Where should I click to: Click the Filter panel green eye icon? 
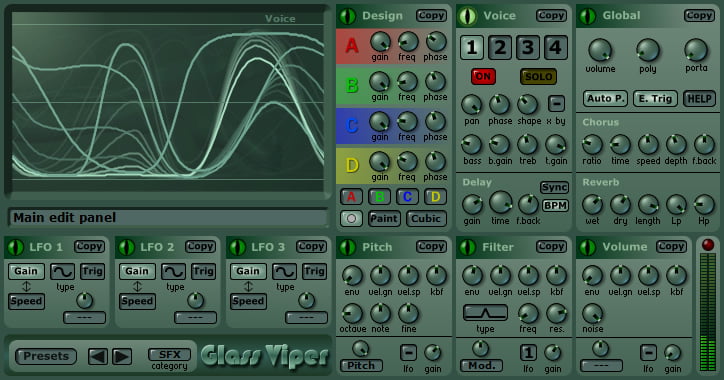click(468, 247)
